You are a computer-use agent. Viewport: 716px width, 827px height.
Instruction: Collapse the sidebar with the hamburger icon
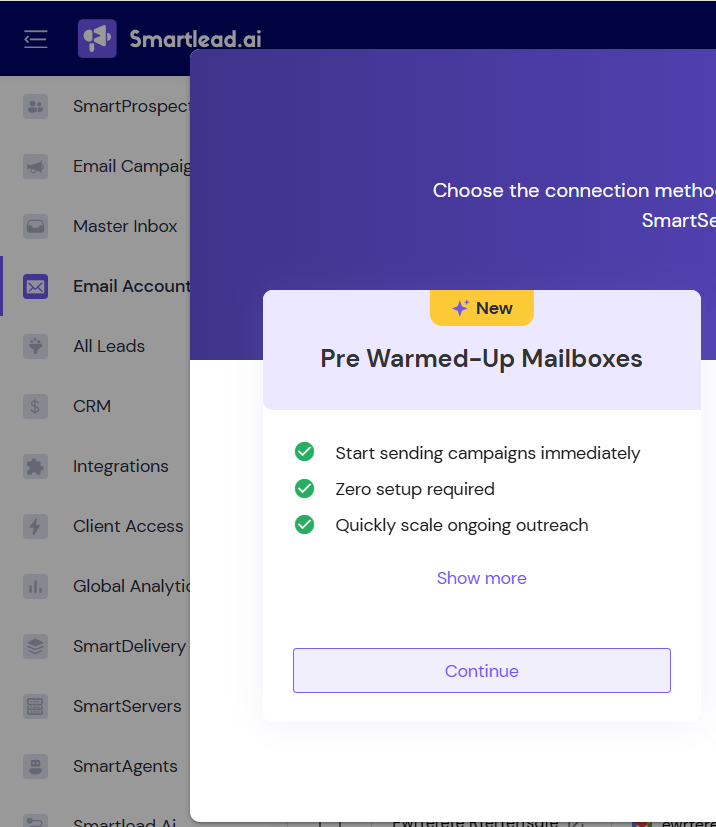click(36, 39)
